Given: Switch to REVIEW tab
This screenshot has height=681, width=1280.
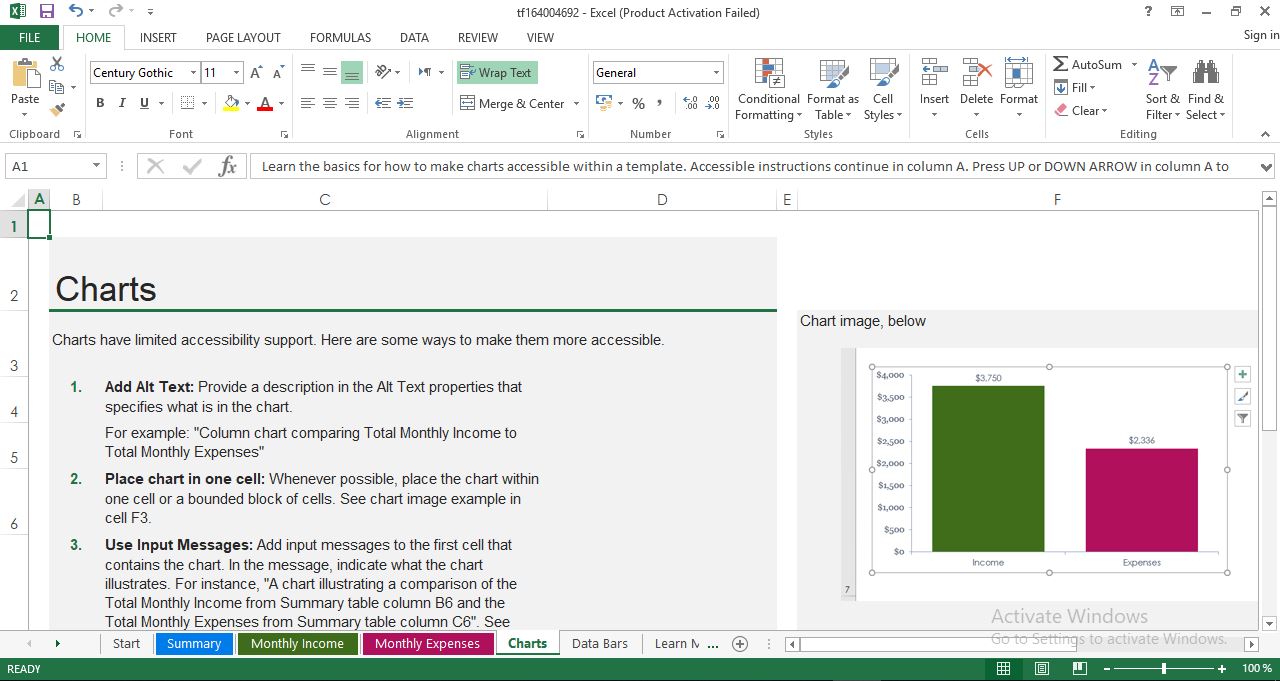Looking at the screenshot, I should 478,38.
